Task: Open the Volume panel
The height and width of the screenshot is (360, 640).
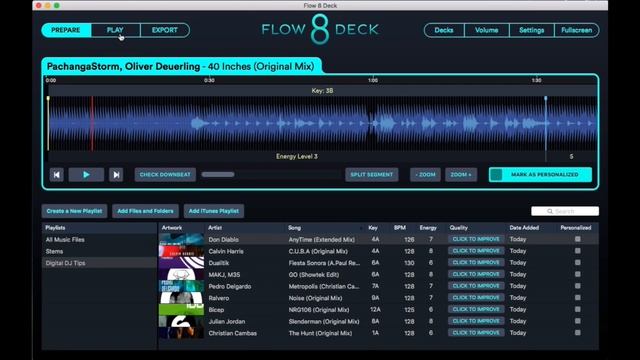Action: pyautogui.click(x=487, y=30)
